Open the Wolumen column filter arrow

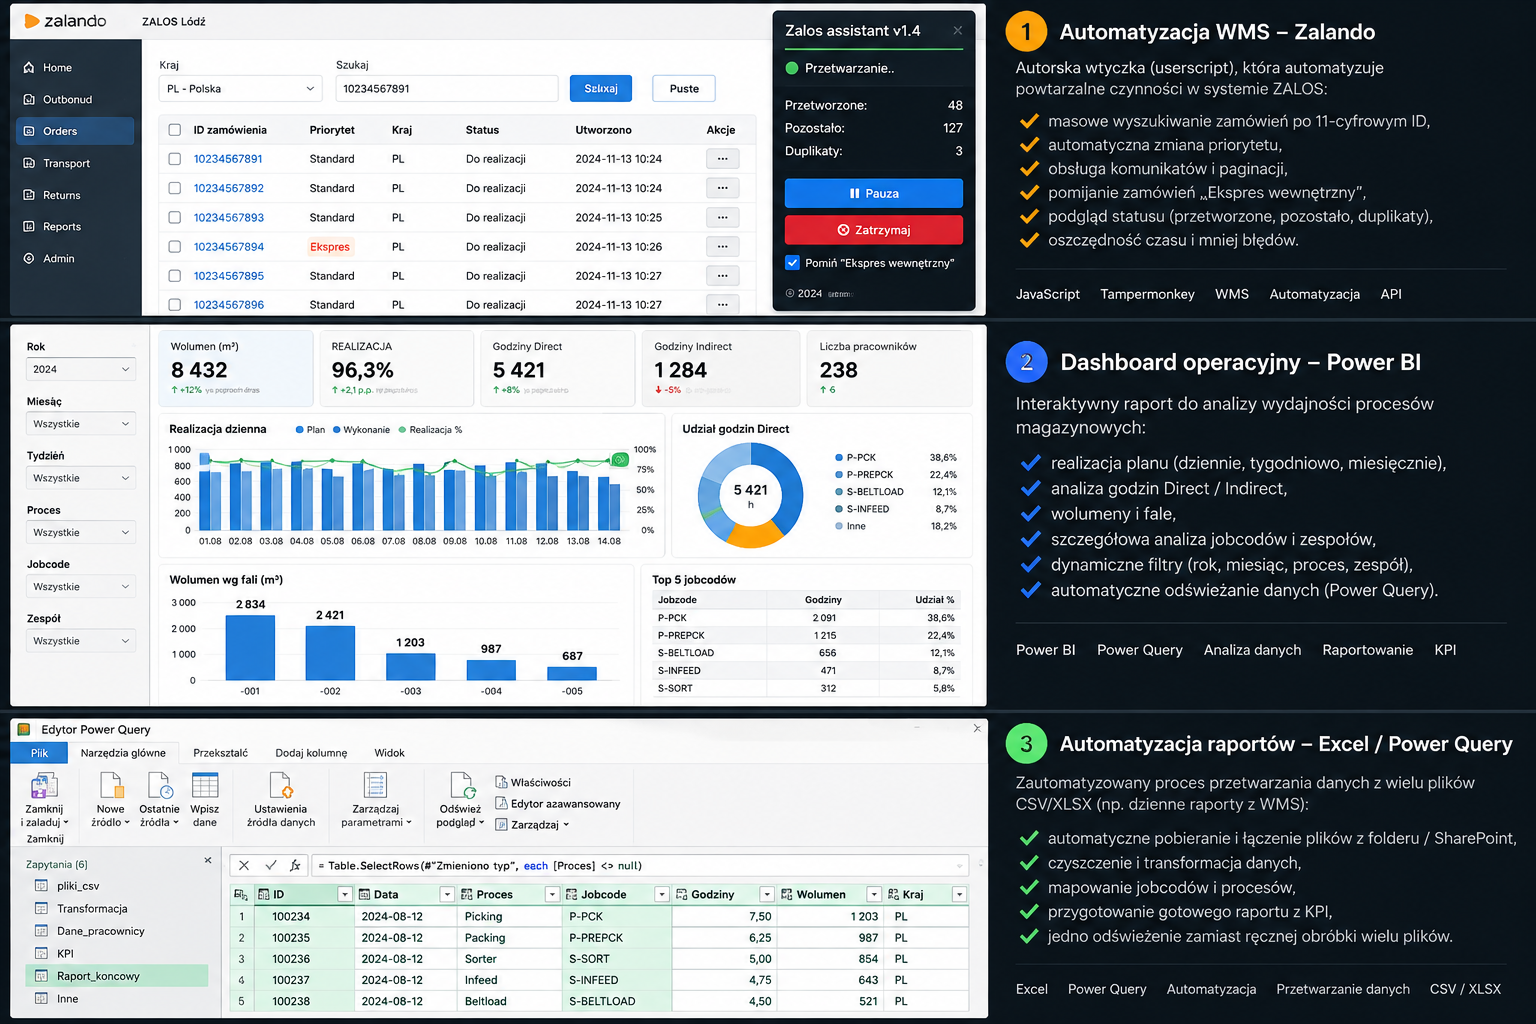pos(874,895)
